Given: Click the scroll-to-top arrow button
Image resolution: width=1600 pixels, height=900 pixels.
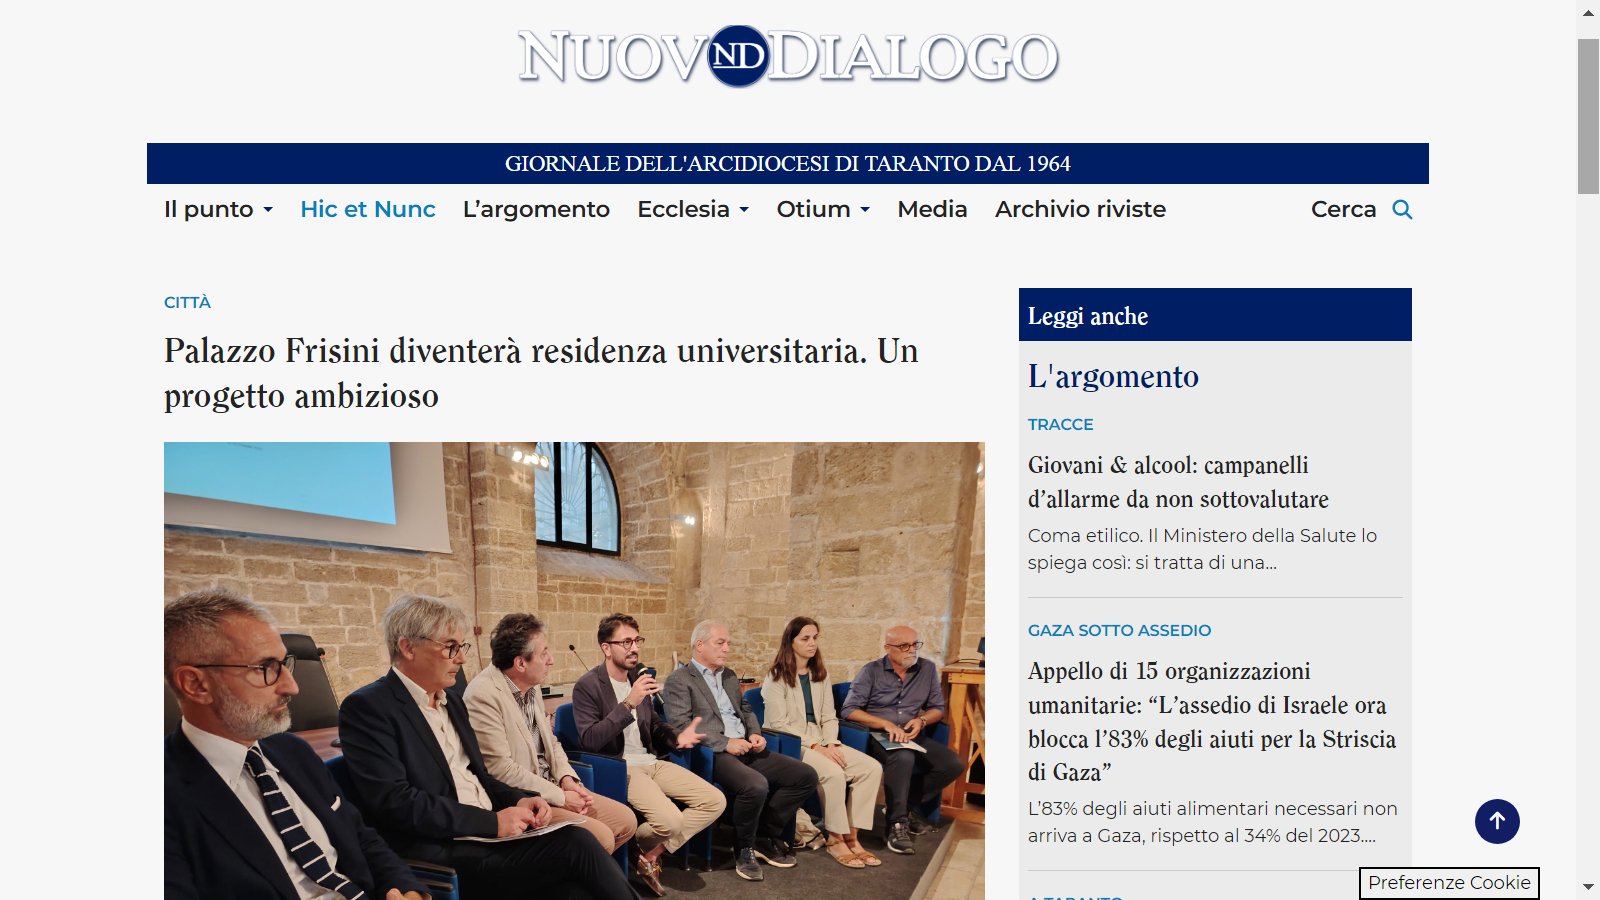Looking at the screenshot, I should pyautogui.click(x=1497, y=821).
